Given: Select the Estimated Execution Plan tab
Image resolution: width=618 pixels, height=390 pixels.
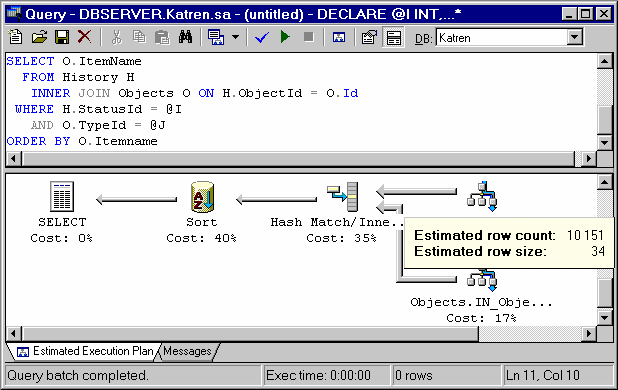Looking at the screenshot, I should click(x=86, y=351).
